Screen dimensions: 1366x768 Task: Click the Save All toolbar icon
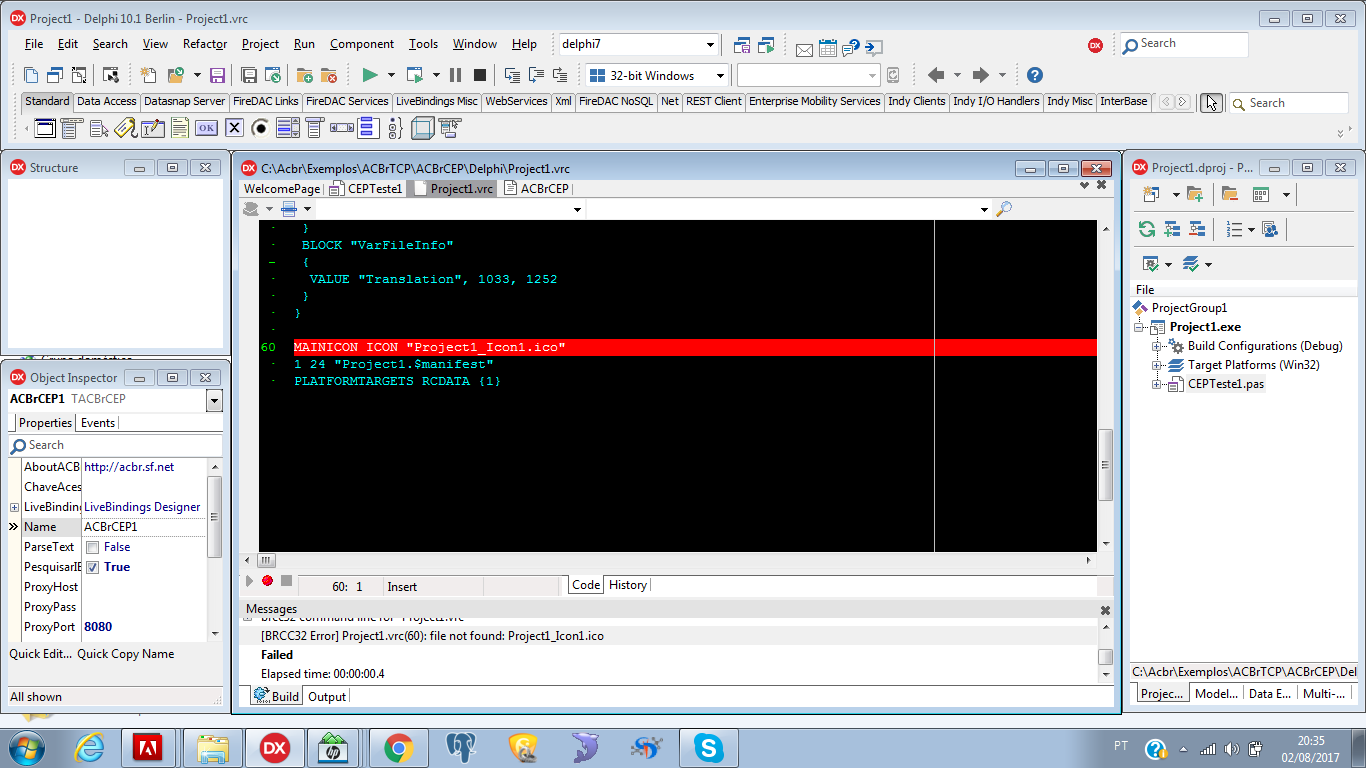tap(249, 75)
